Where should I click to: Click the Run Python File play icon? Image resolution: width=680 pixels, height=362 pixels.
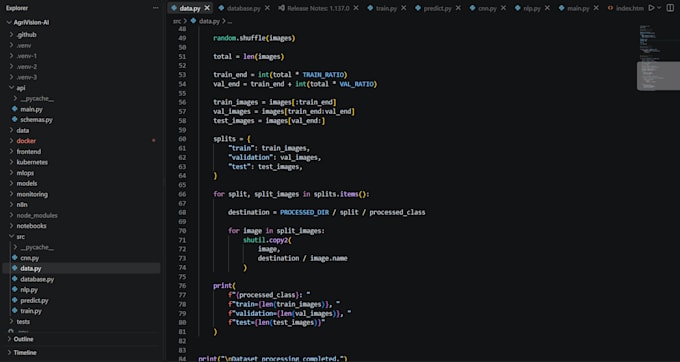[x=651, y=8]
